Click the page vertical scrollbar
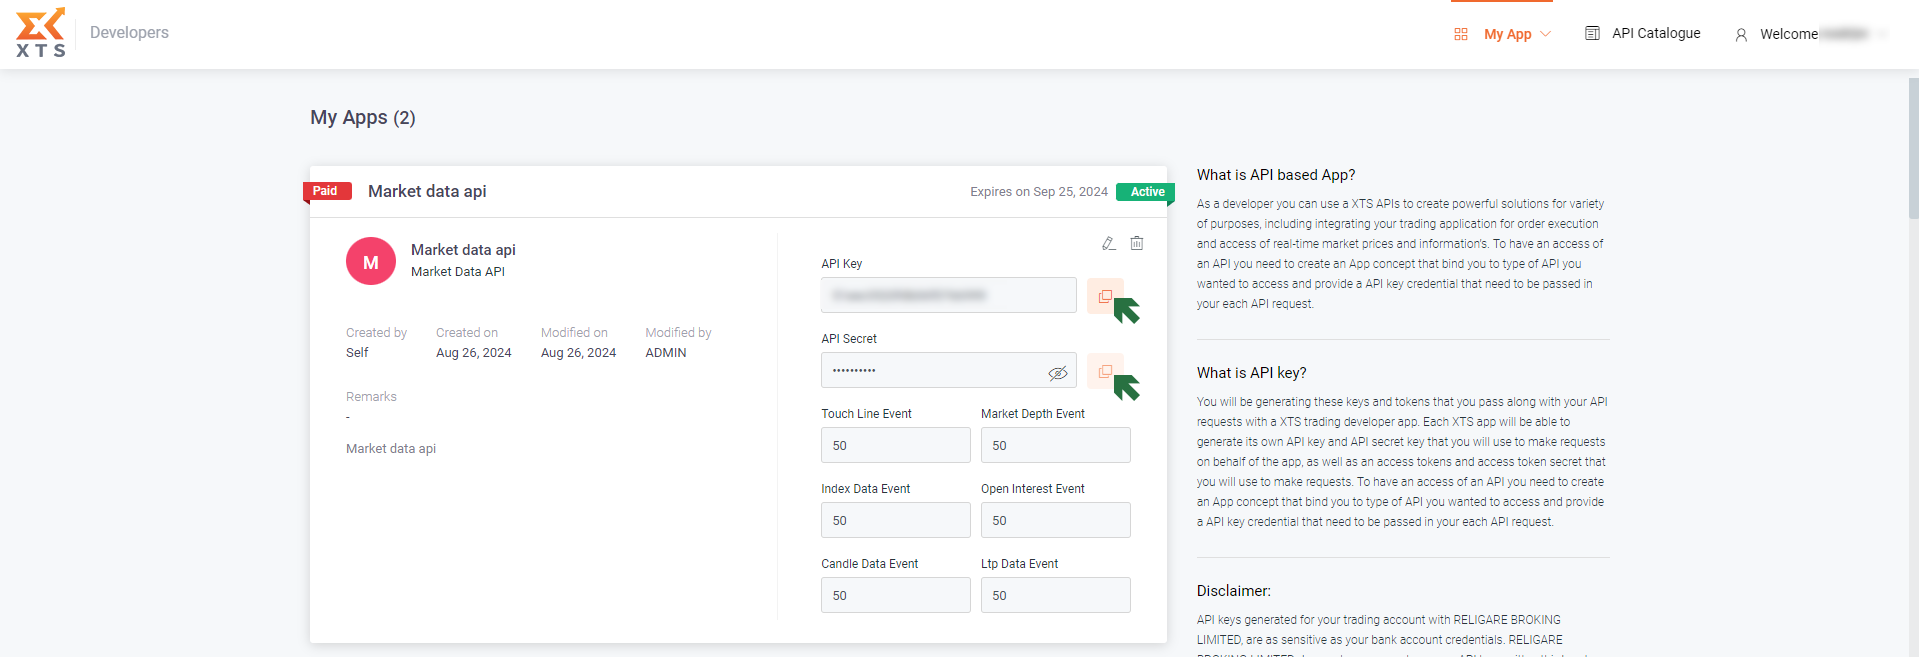The height and width of the screenshot is (657, 1919). click(1913, 150)
